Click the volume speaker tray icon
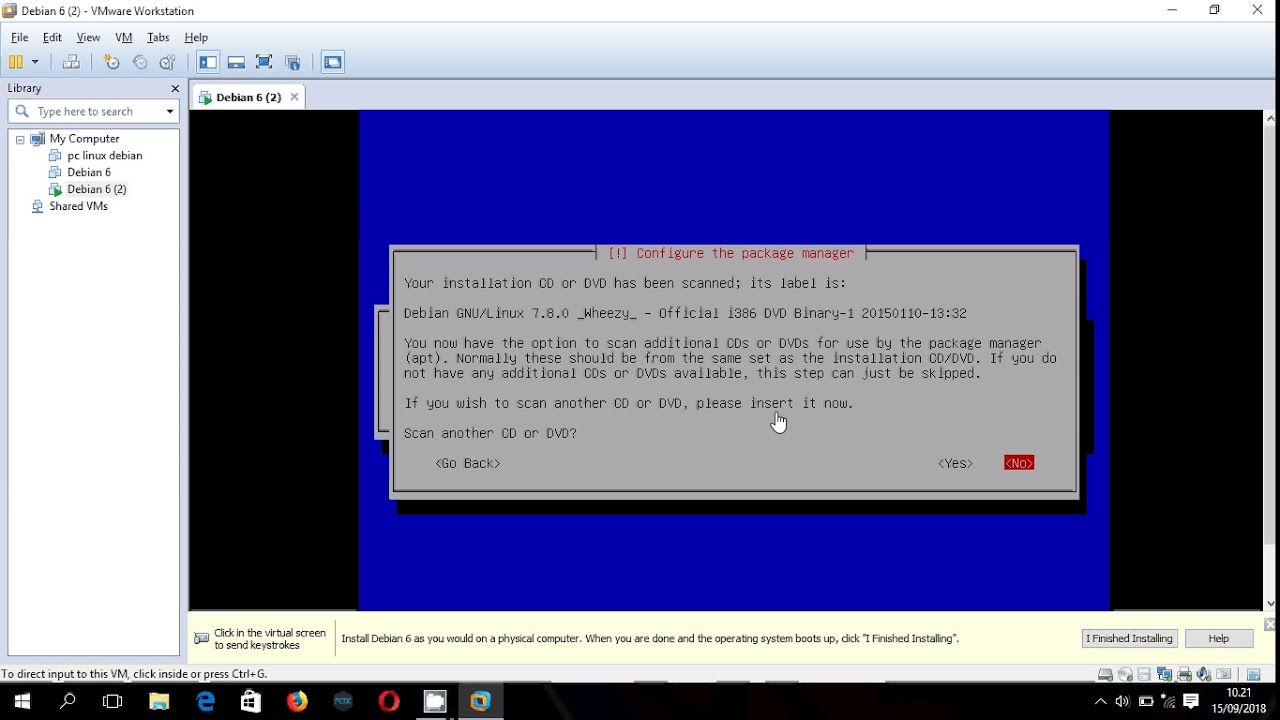 (x=1122, y=702)
